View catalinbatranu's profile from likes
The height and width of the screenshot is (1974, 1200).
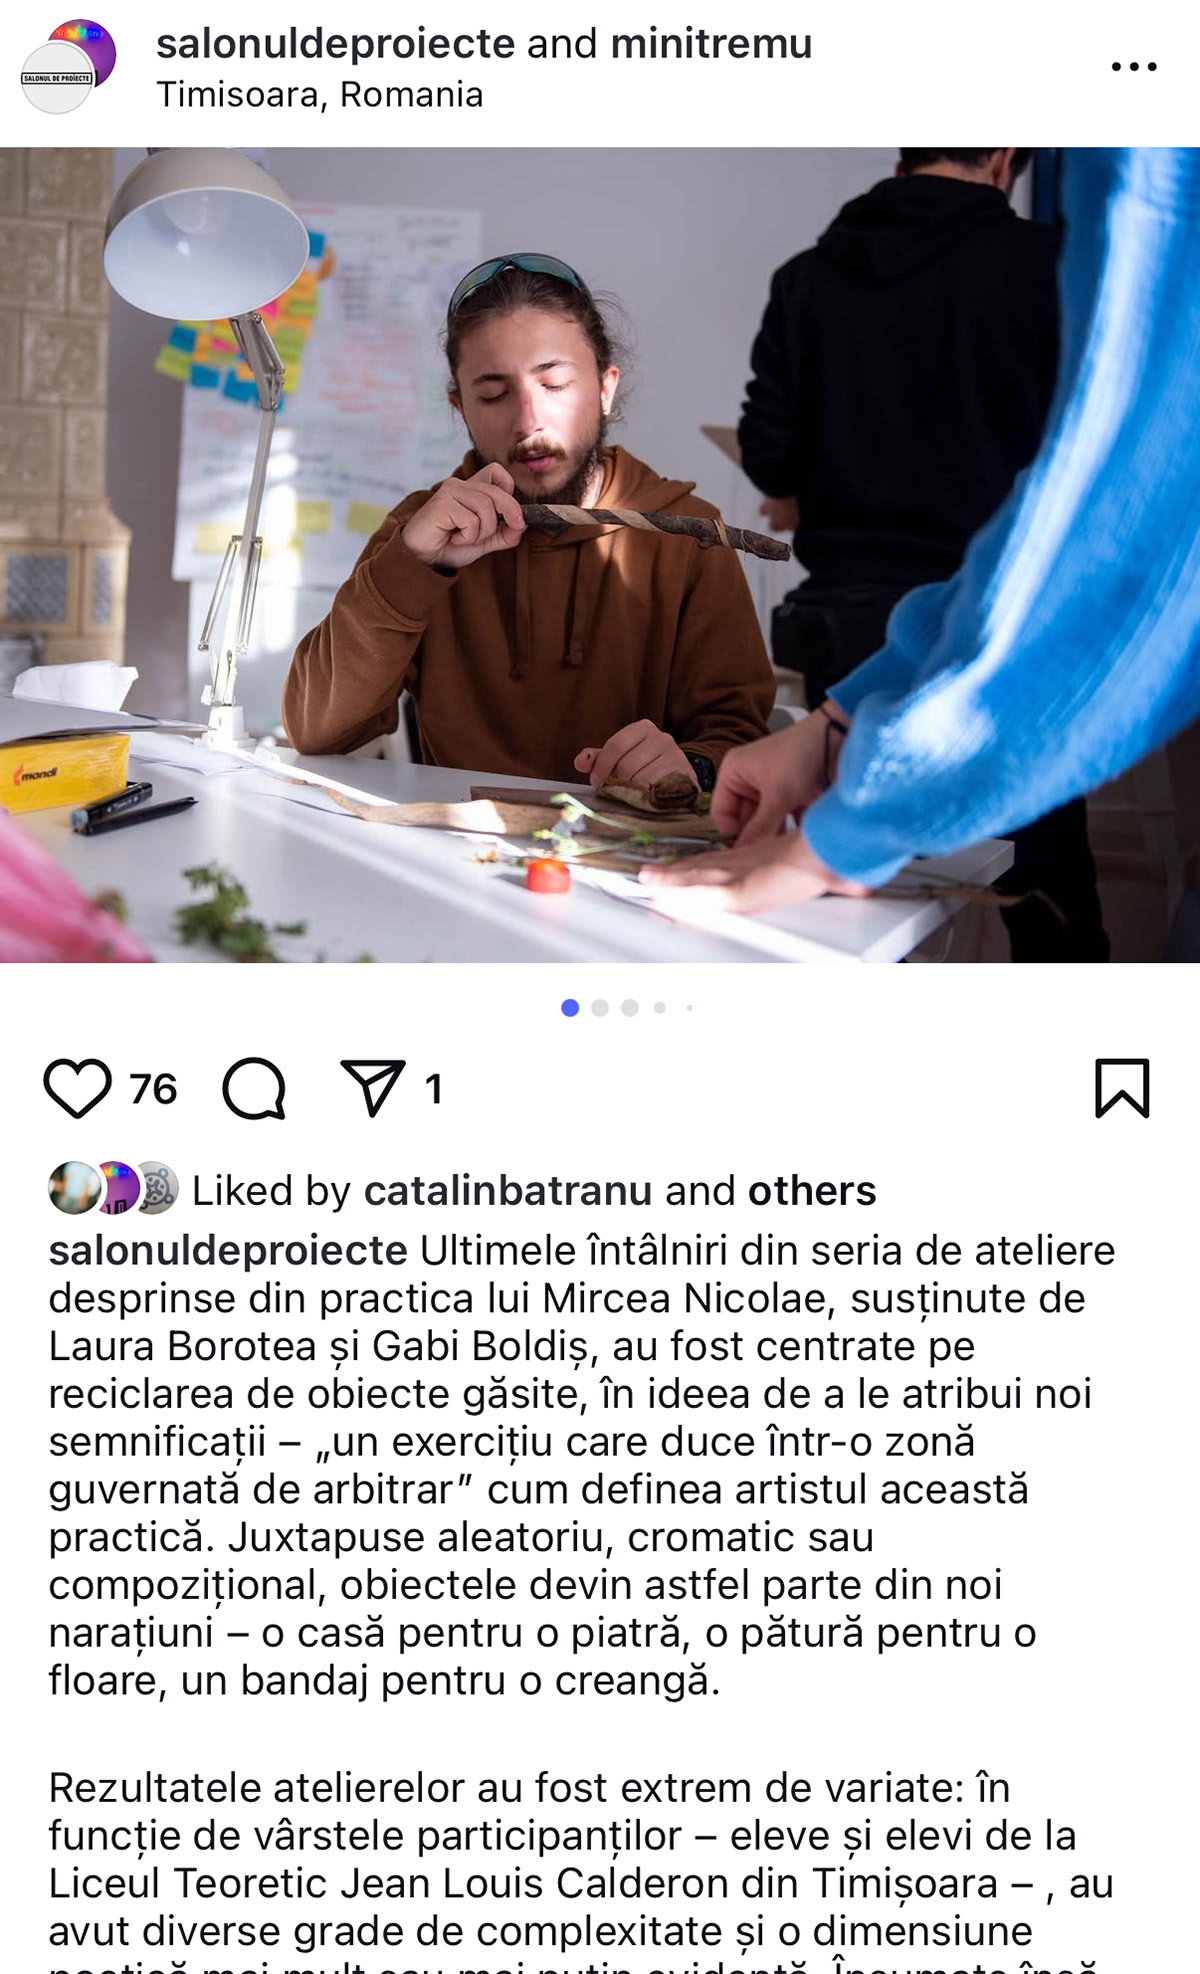click(x=508, y=1191)
